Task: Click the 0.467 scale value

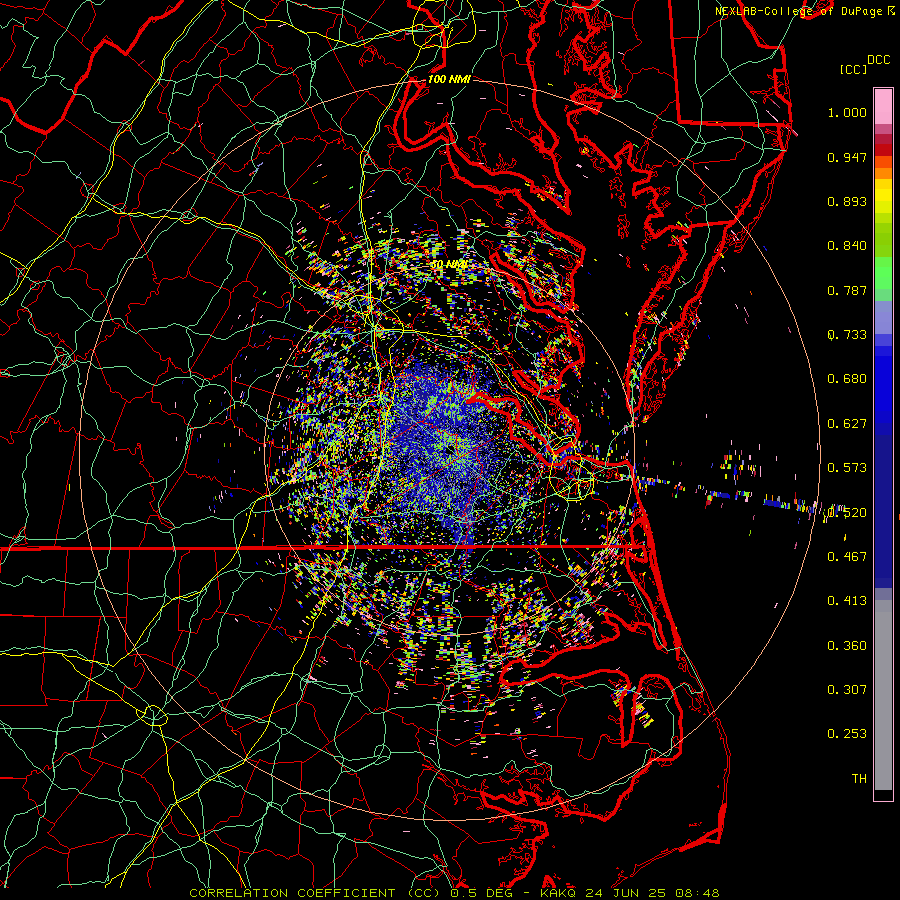Action: (847, 557)
